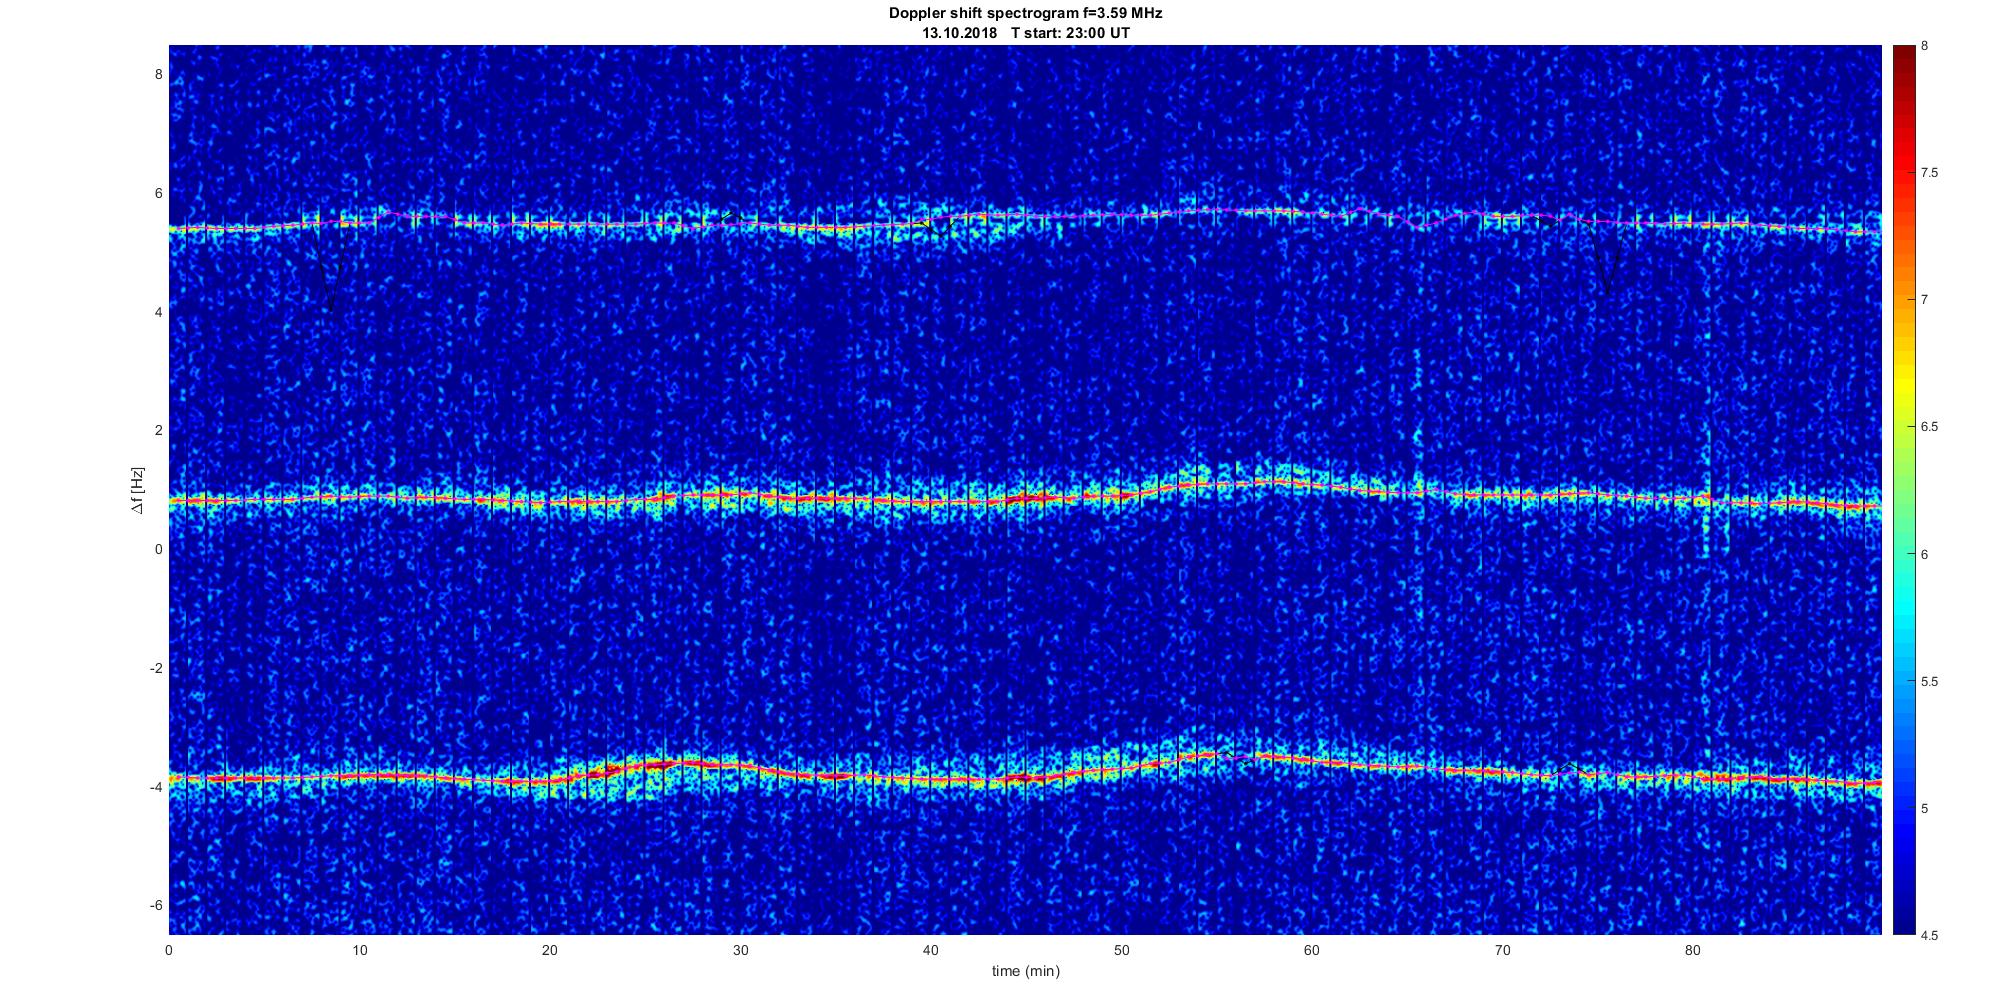Screen dimensions: 2000x1003
Task: Click the y-axis tick label '-4'
Action: [x=155, y=787]
